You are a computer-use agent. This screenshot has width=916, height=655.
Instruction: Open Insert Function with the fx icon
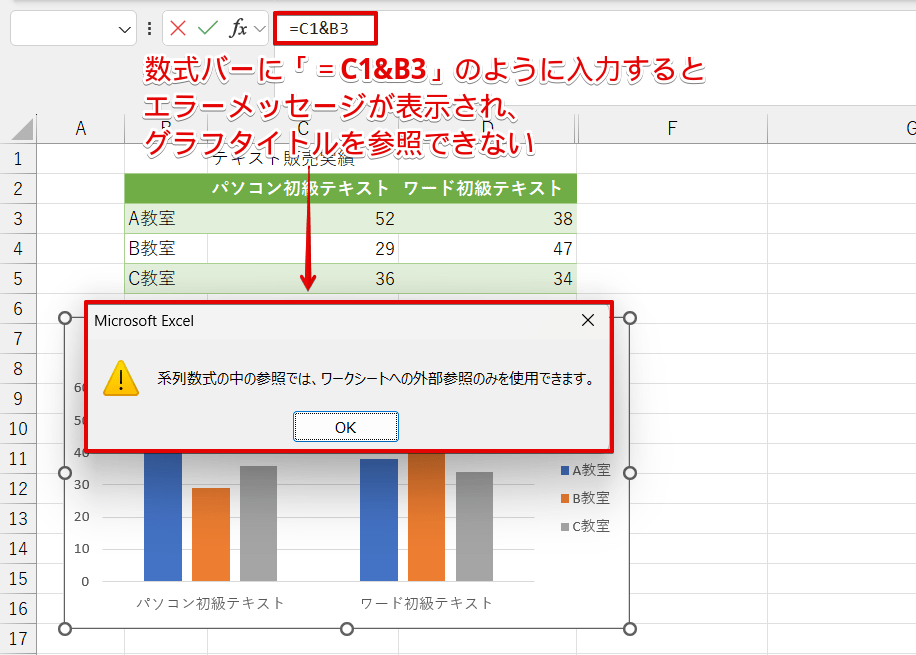(x=238, y=28)
